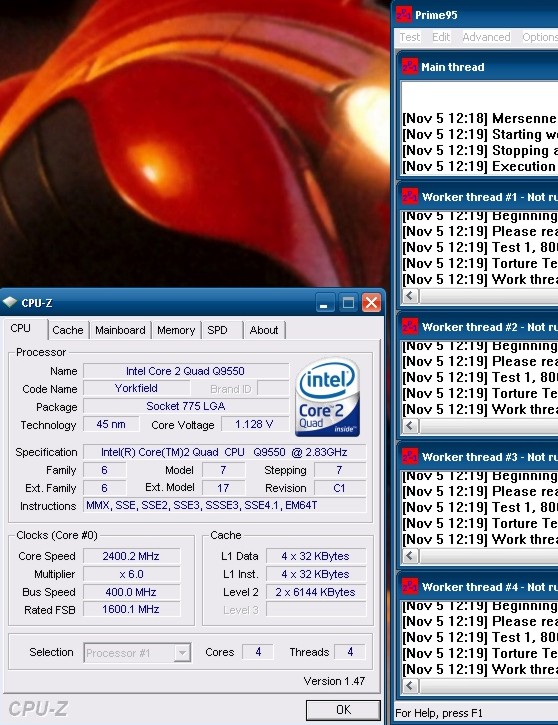
Task: Click the Prime95 title bar icon
Action: (404, 14)
